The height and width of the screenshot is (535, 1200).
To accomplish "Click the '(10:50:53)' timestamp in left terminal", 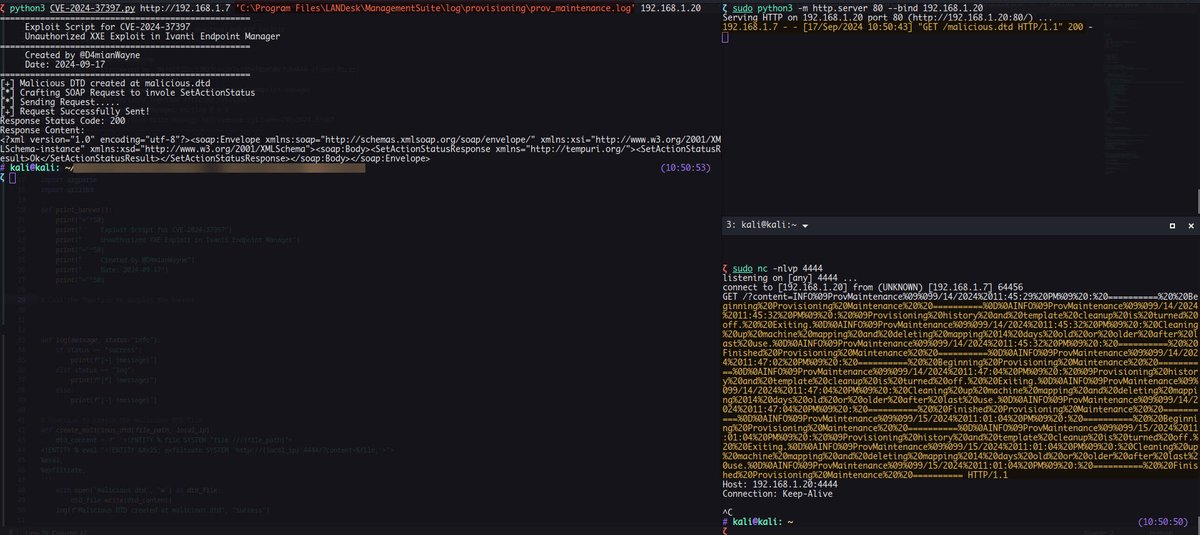I will pyautogui.click(x=688, y=168).
